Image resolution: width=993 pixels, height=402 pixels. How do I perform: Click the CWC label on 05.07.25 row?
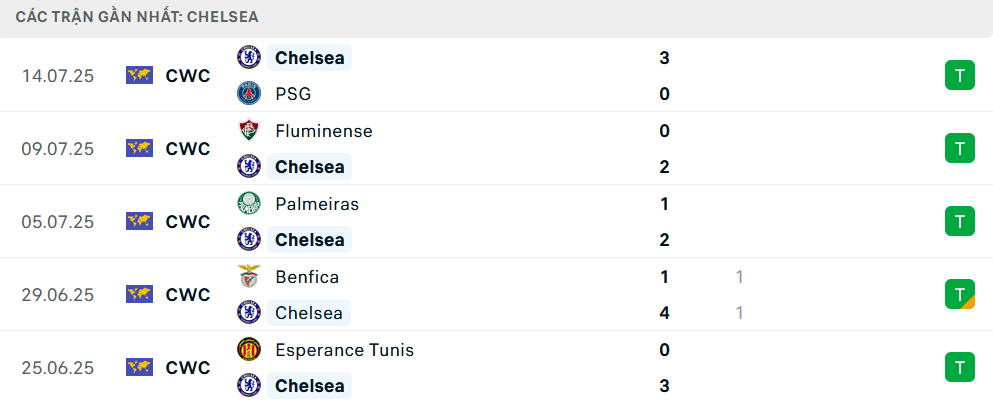(x=187, y=222)
